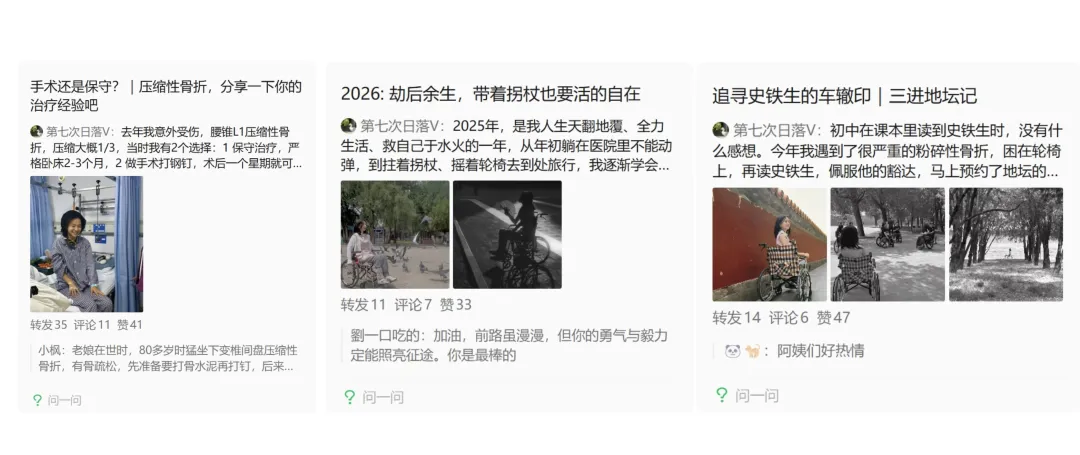Click 赞 47 on the third card
The height and width of the screenshot is (455, 1080).
tap(833, 317)
